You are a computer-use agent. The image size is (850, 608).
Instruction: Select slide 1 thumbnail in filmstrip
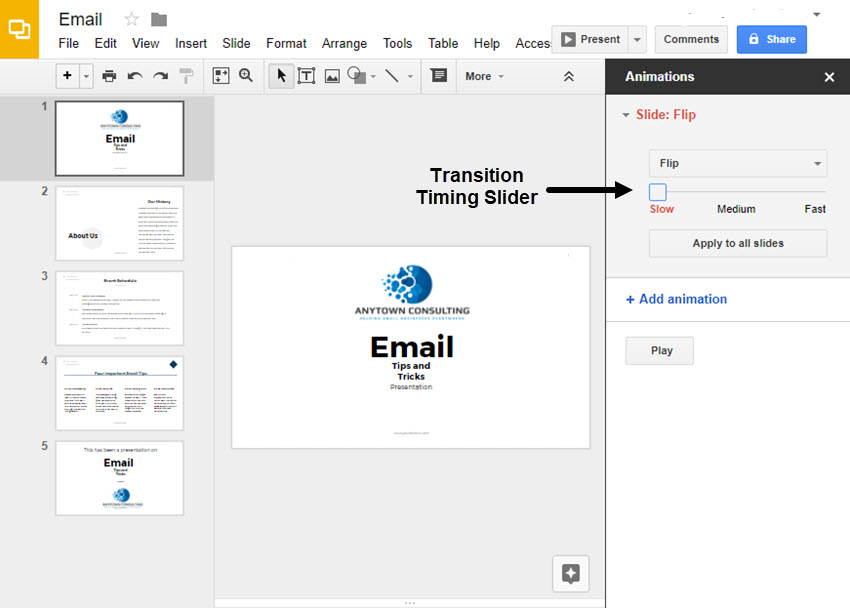119,139
